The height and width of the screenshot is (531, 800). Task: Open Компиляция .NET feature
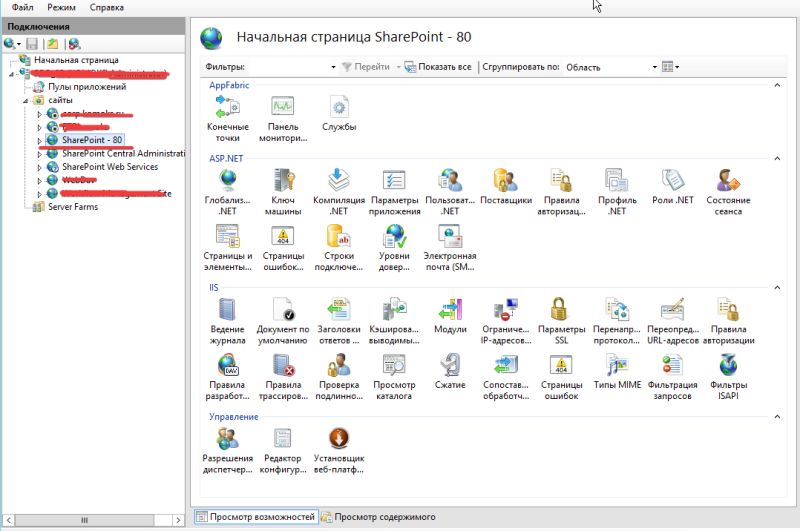point(339,192)
